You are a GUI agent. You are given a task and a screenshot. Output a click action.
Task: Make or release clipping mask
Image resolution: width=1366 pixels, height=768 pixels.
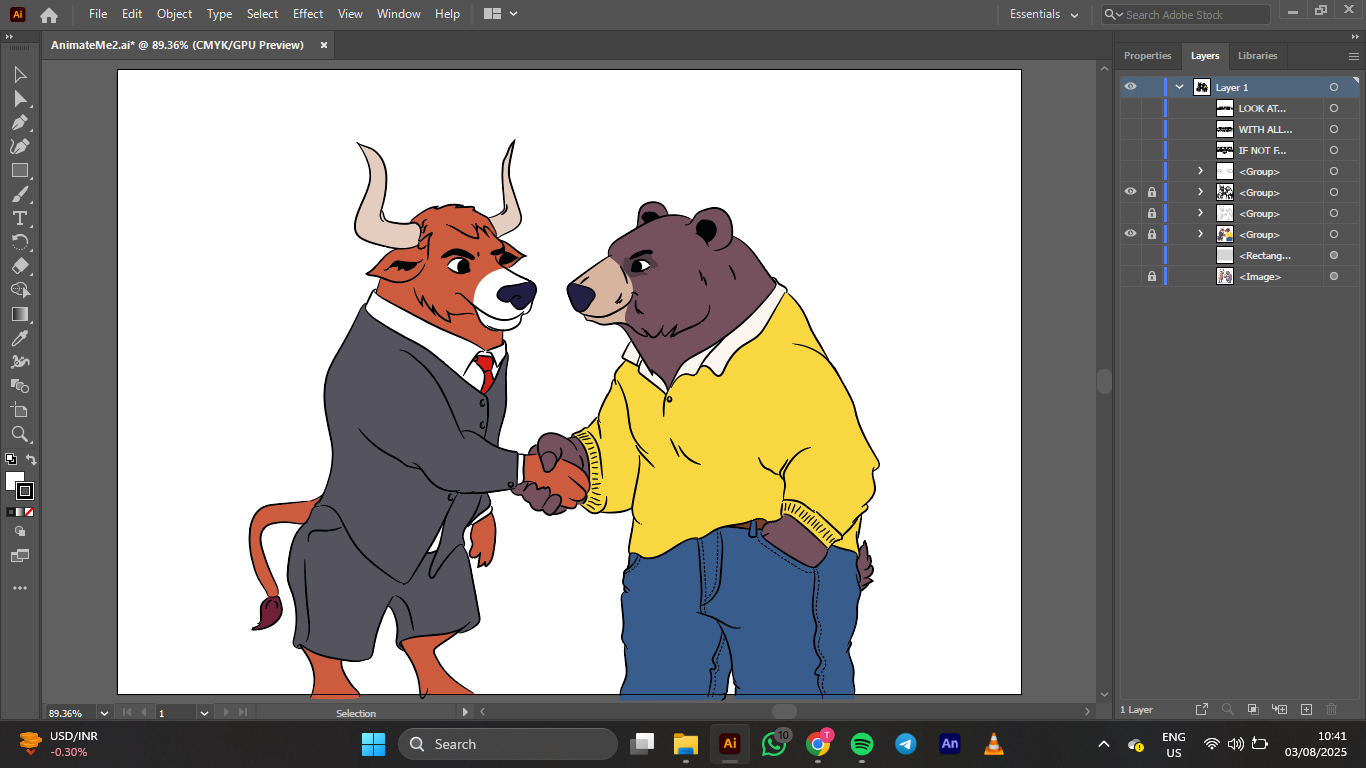(1253, 710)
